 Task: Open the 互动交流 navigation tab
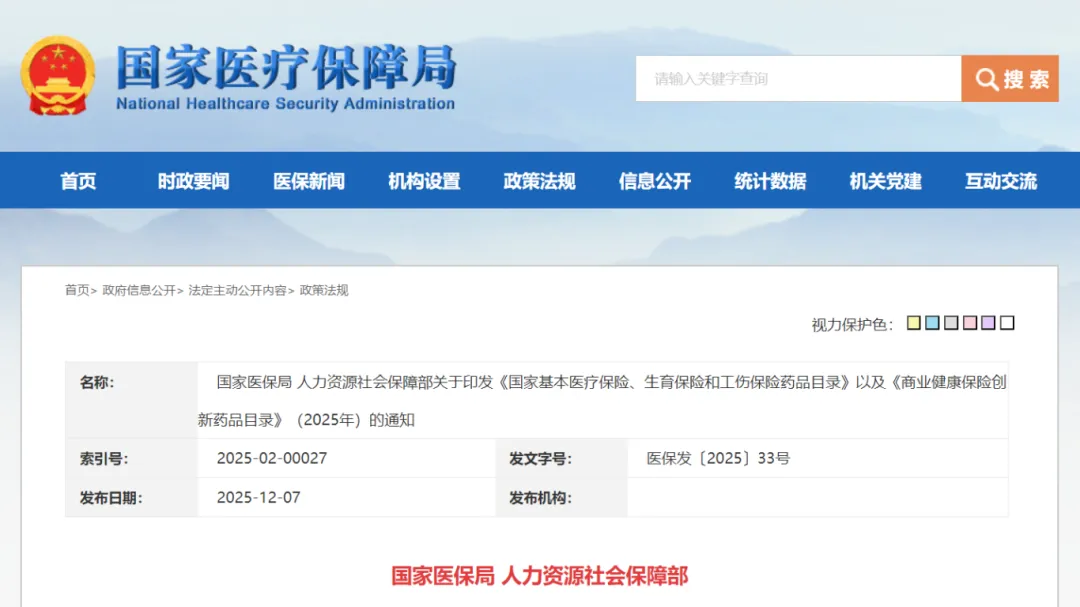click(1001, 181)
